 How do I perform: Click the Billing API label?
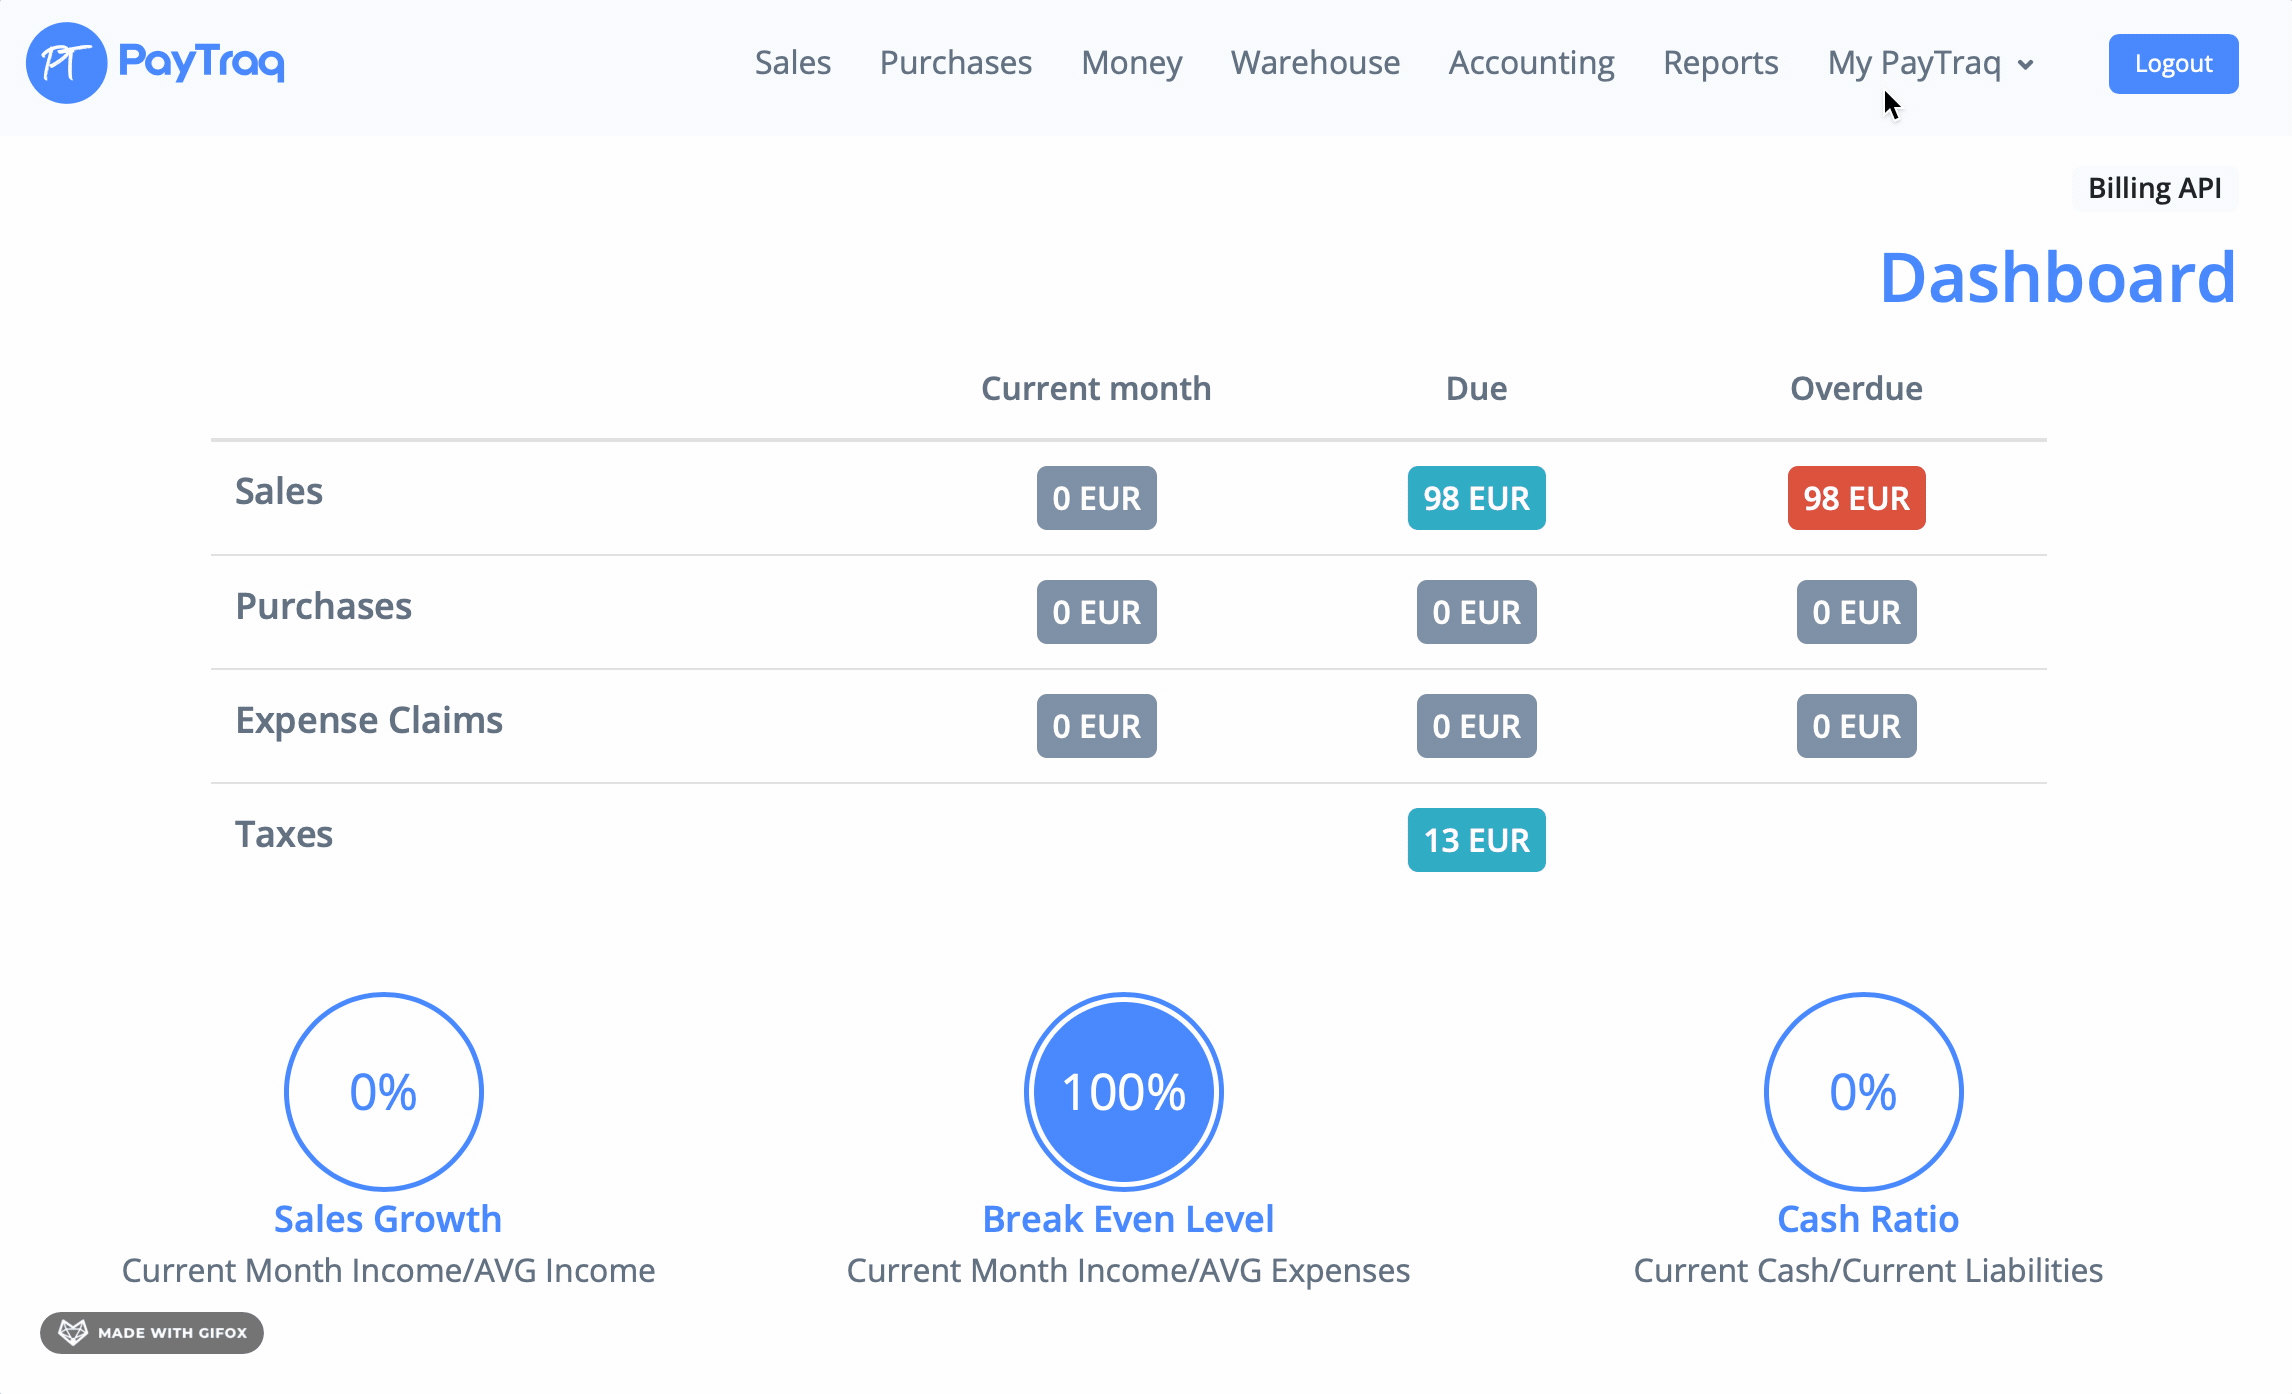click(x=2154, y=188)
